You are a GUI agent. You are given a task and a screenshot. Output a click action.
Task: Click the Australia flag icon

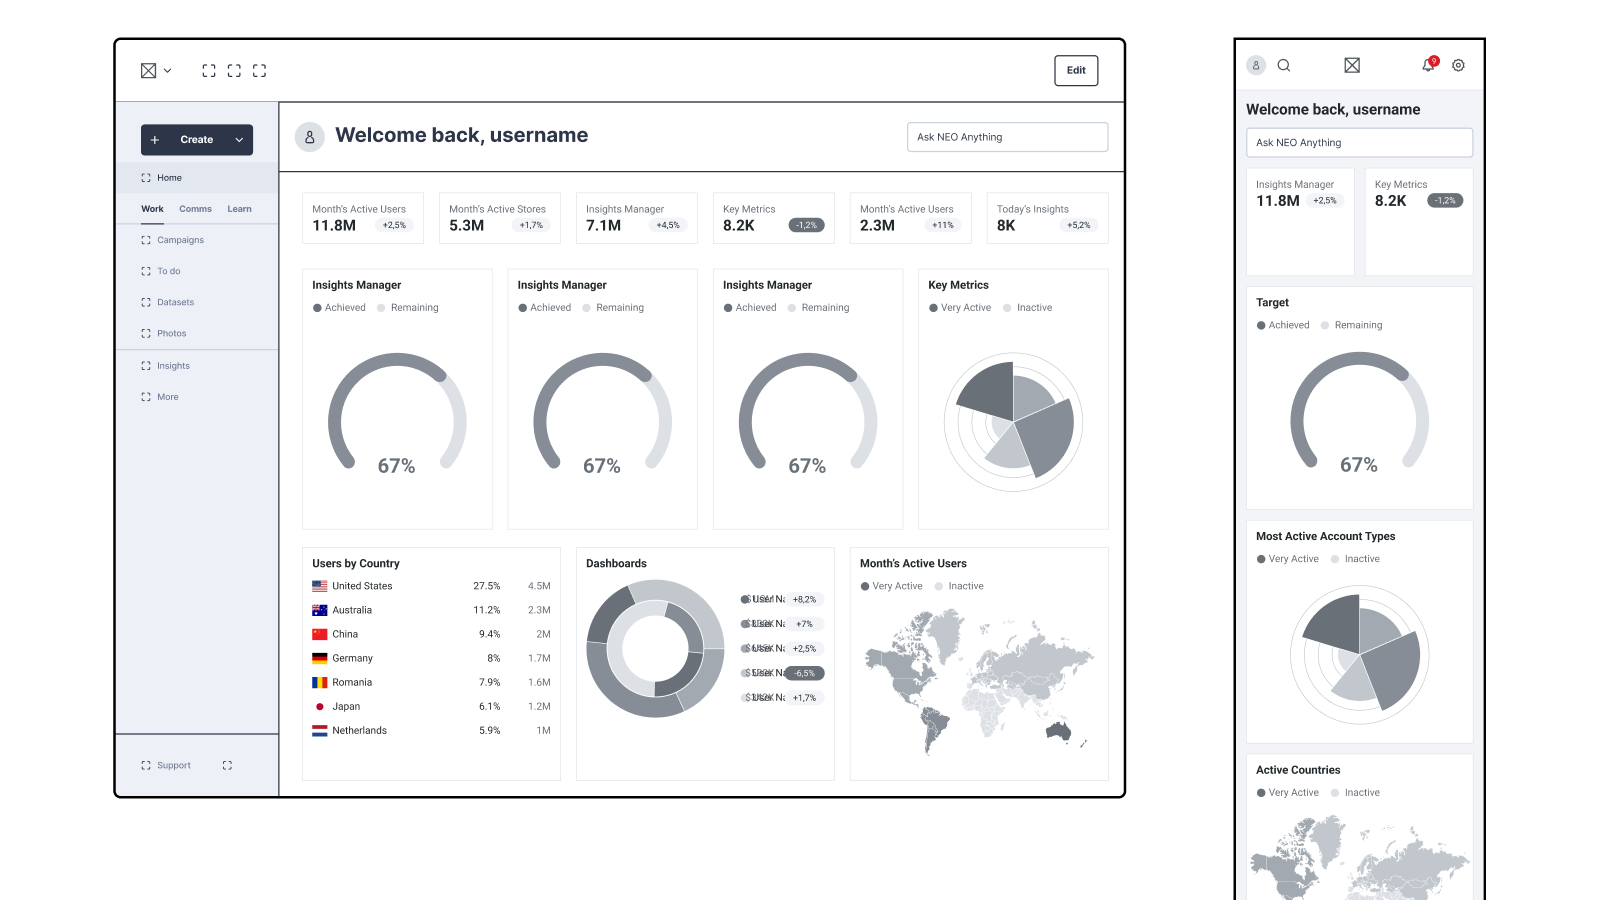320,610
